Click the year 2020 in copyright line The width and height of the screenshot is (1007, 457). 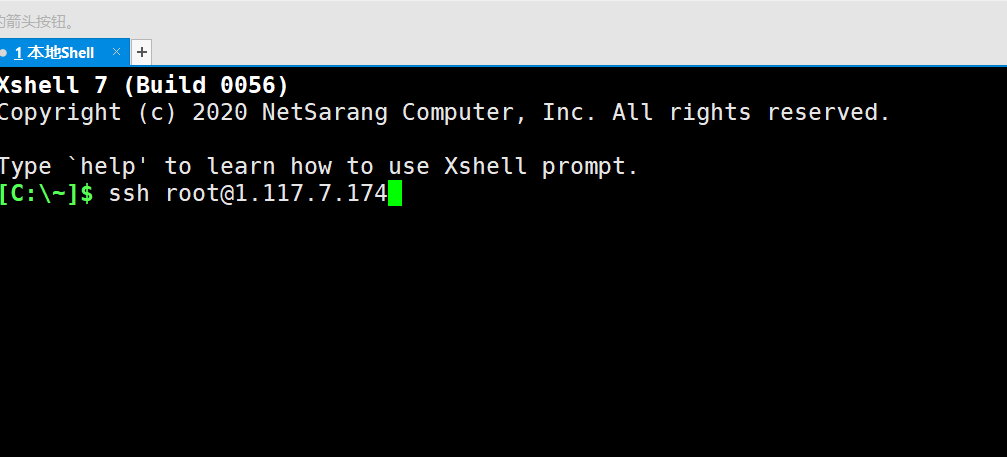(220, 112)
